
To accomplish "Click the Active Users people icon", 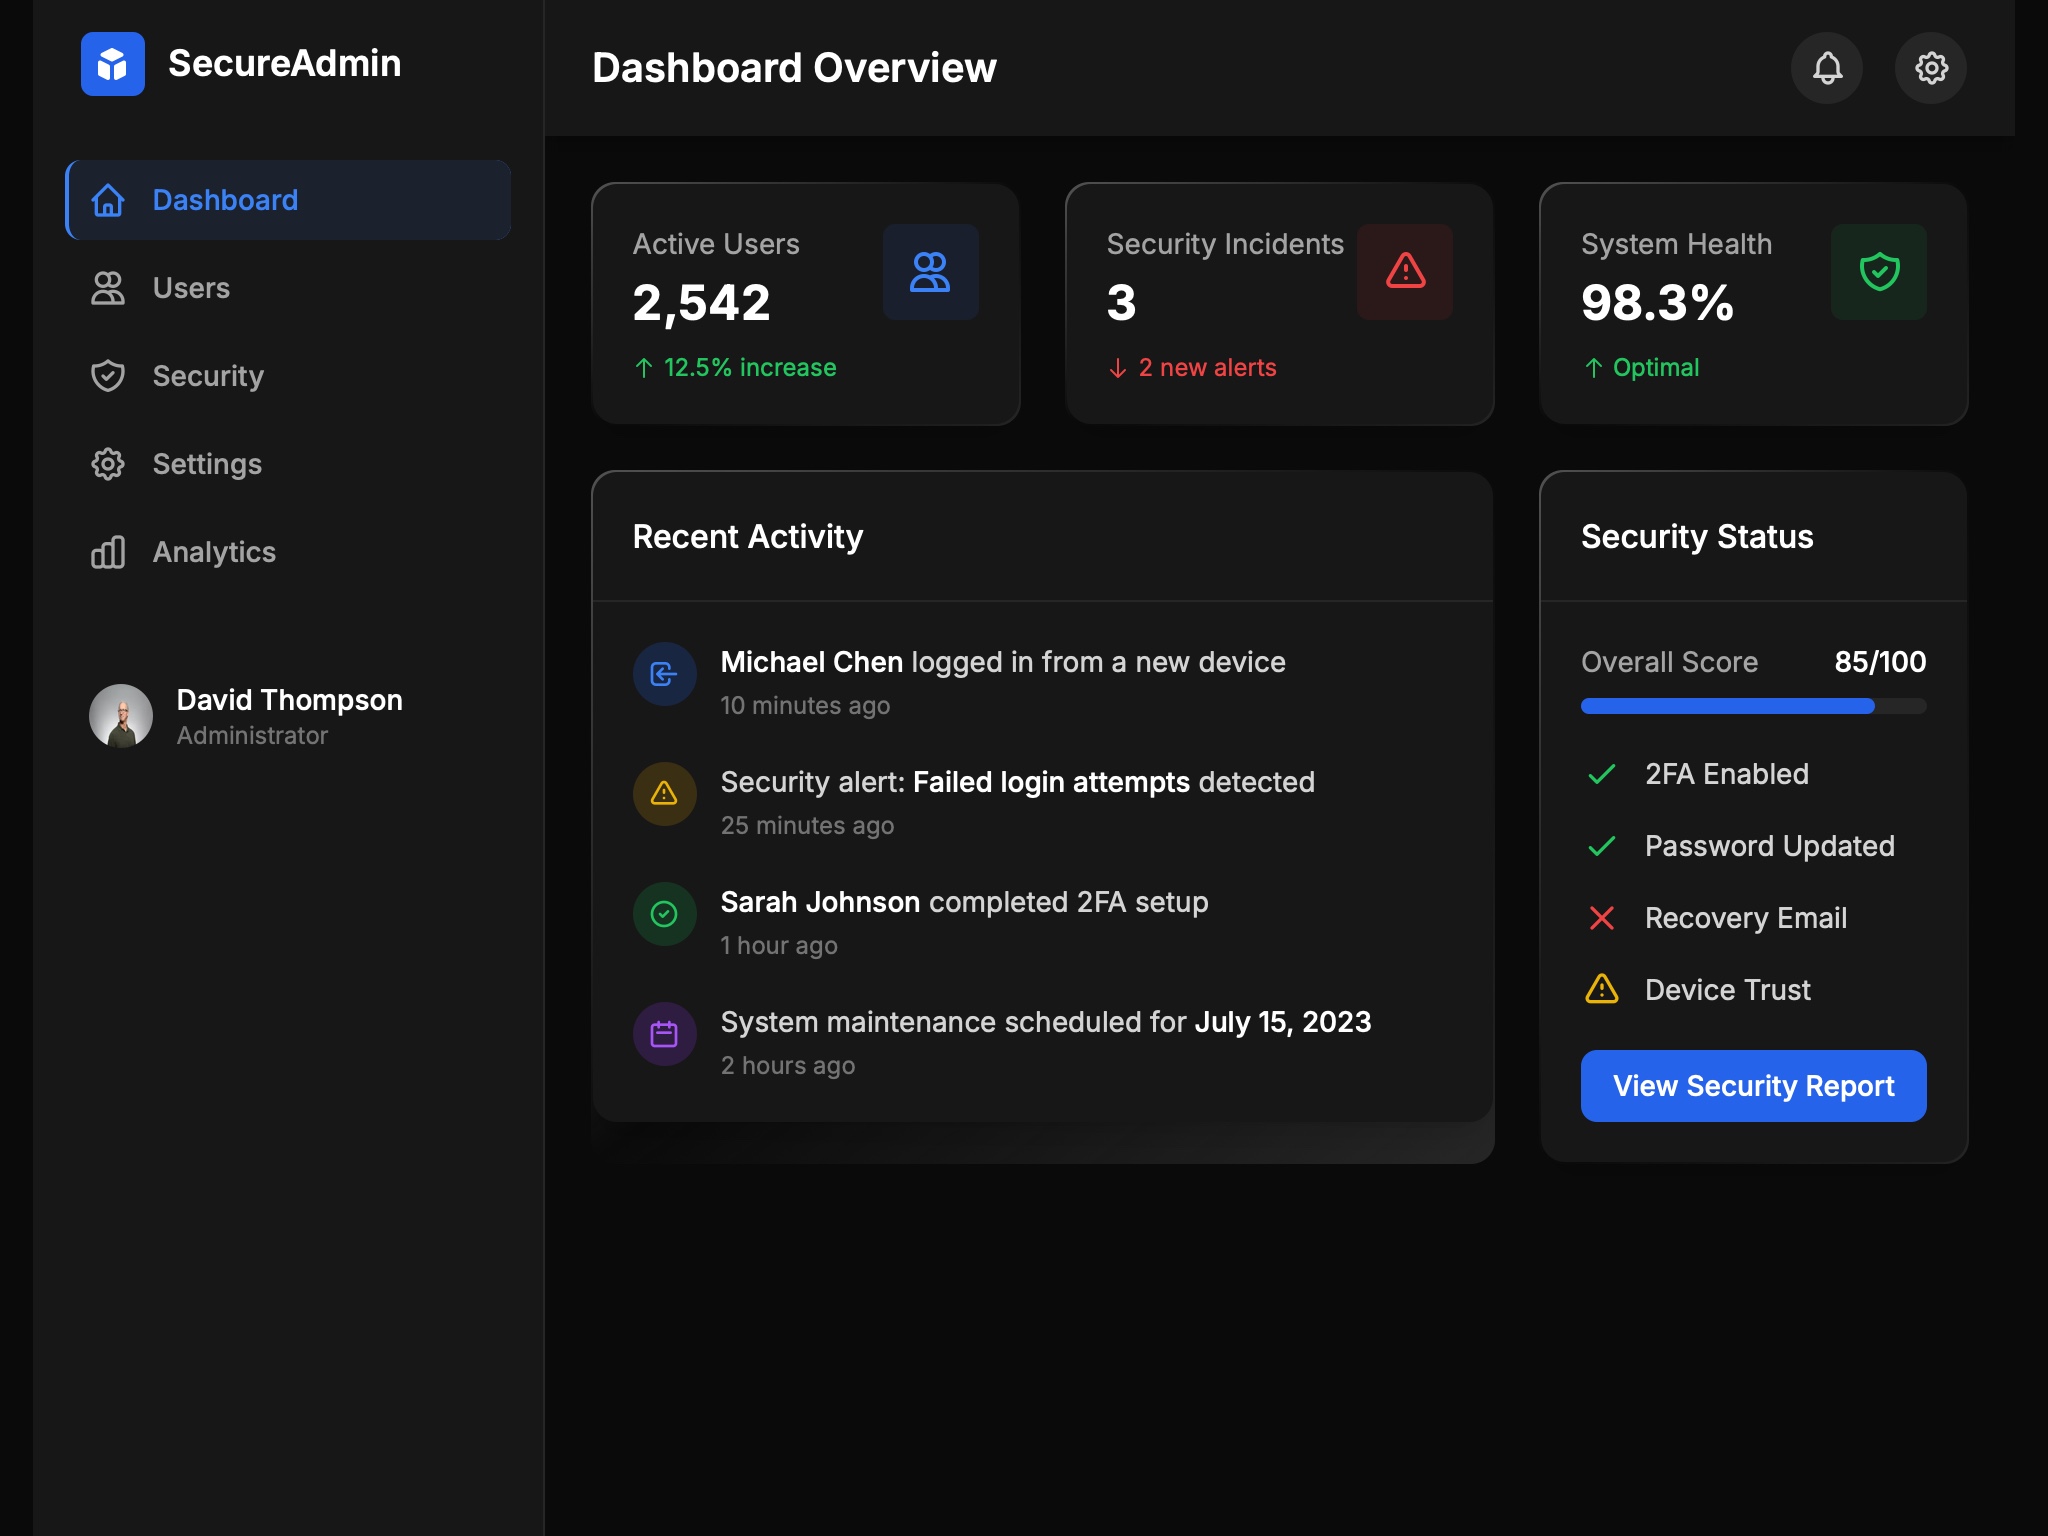I will coord(930,271).
